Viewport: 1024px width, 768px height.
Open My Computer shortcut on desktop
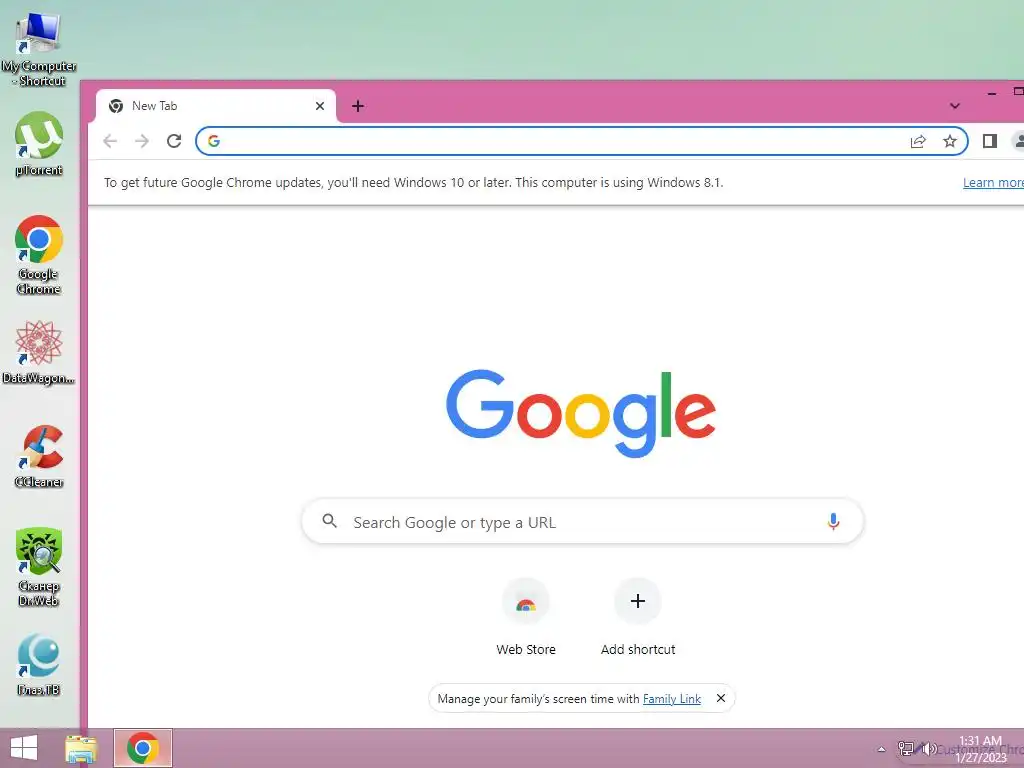pyautogui.click(x=39, y=48)
